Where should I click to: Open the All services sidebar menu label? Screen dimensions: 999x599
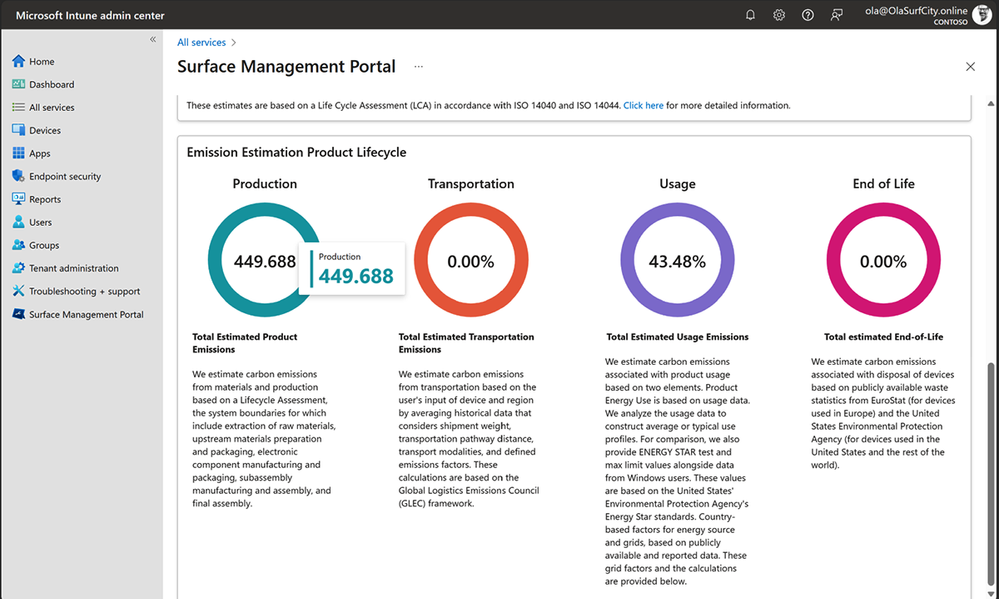pyautogui.click(x=52, y=108)
